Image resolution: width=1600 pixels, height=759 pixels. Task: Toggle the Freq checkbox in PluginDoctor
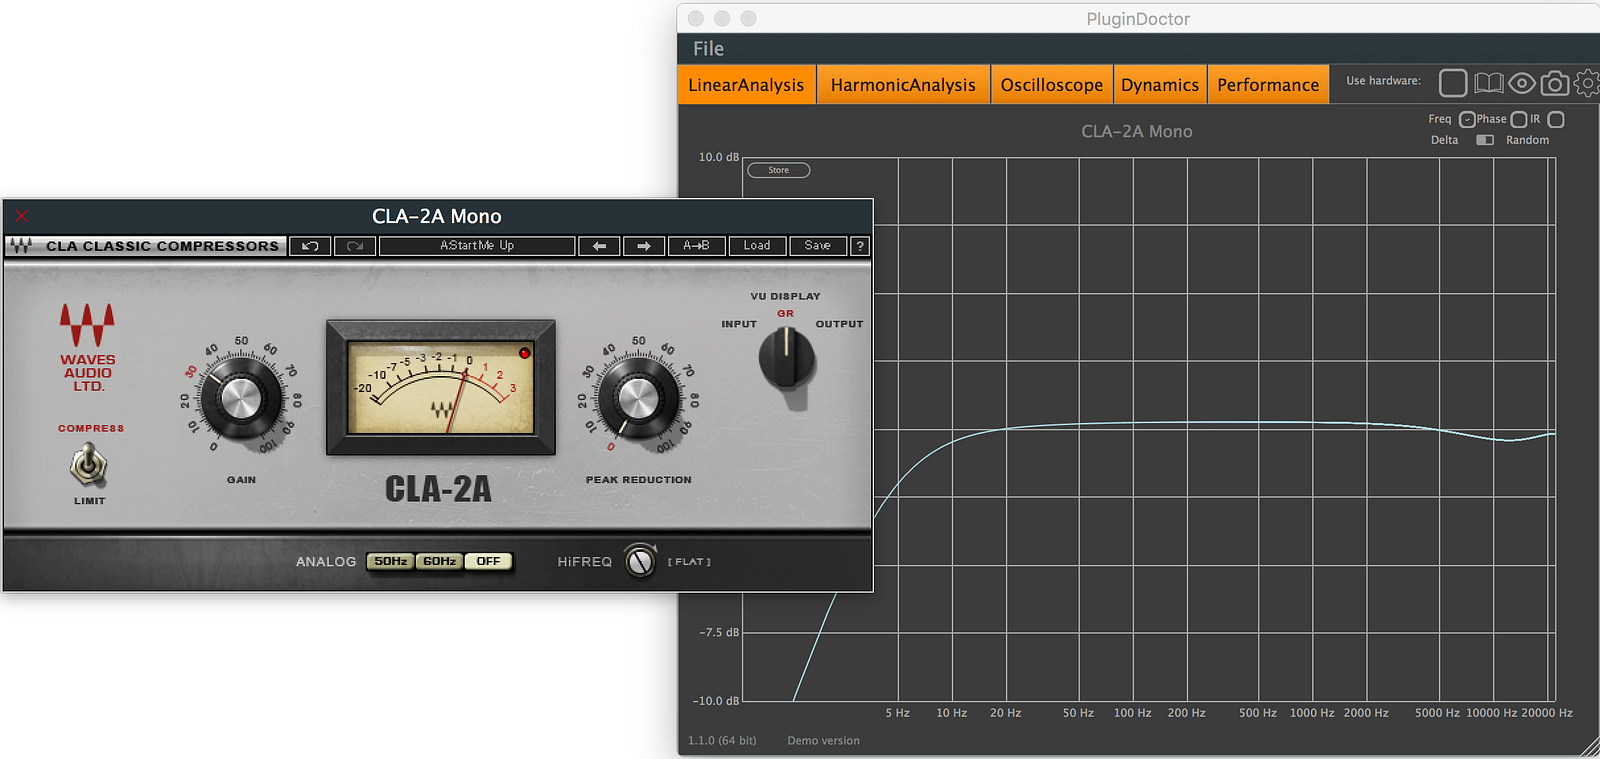pos(1467,119)
